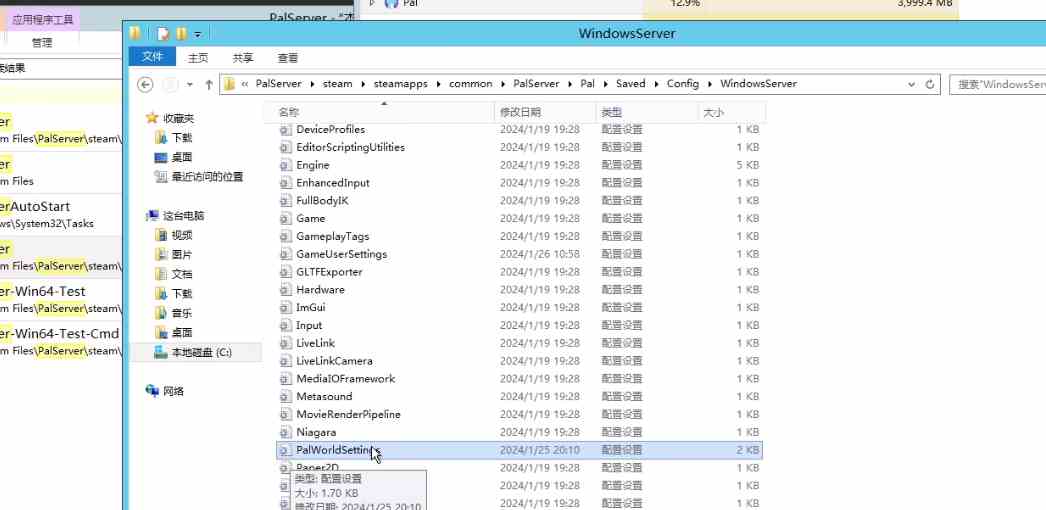Click the 5 KB size of Engine
The image size is (1046, 510).
pos(748,165)
